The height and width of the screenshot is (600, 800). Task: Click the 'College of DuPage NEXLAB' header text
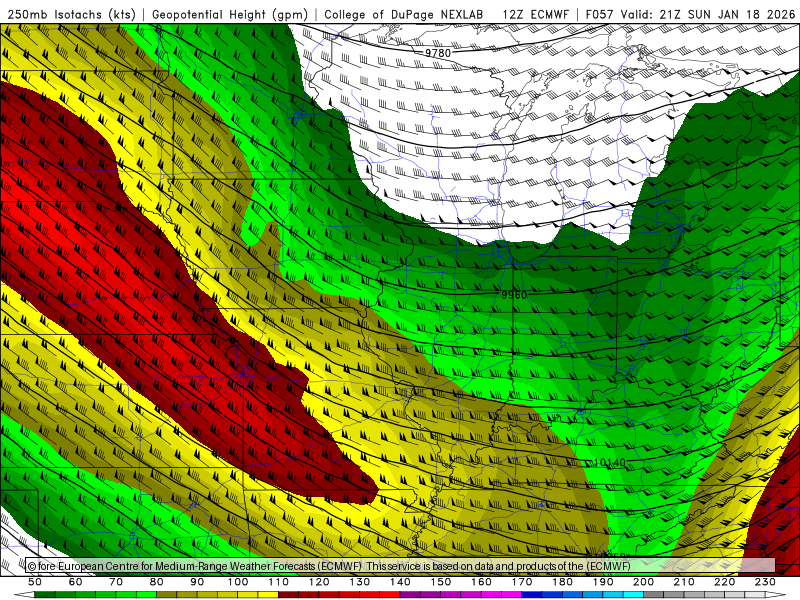click(x=404, y=15)
